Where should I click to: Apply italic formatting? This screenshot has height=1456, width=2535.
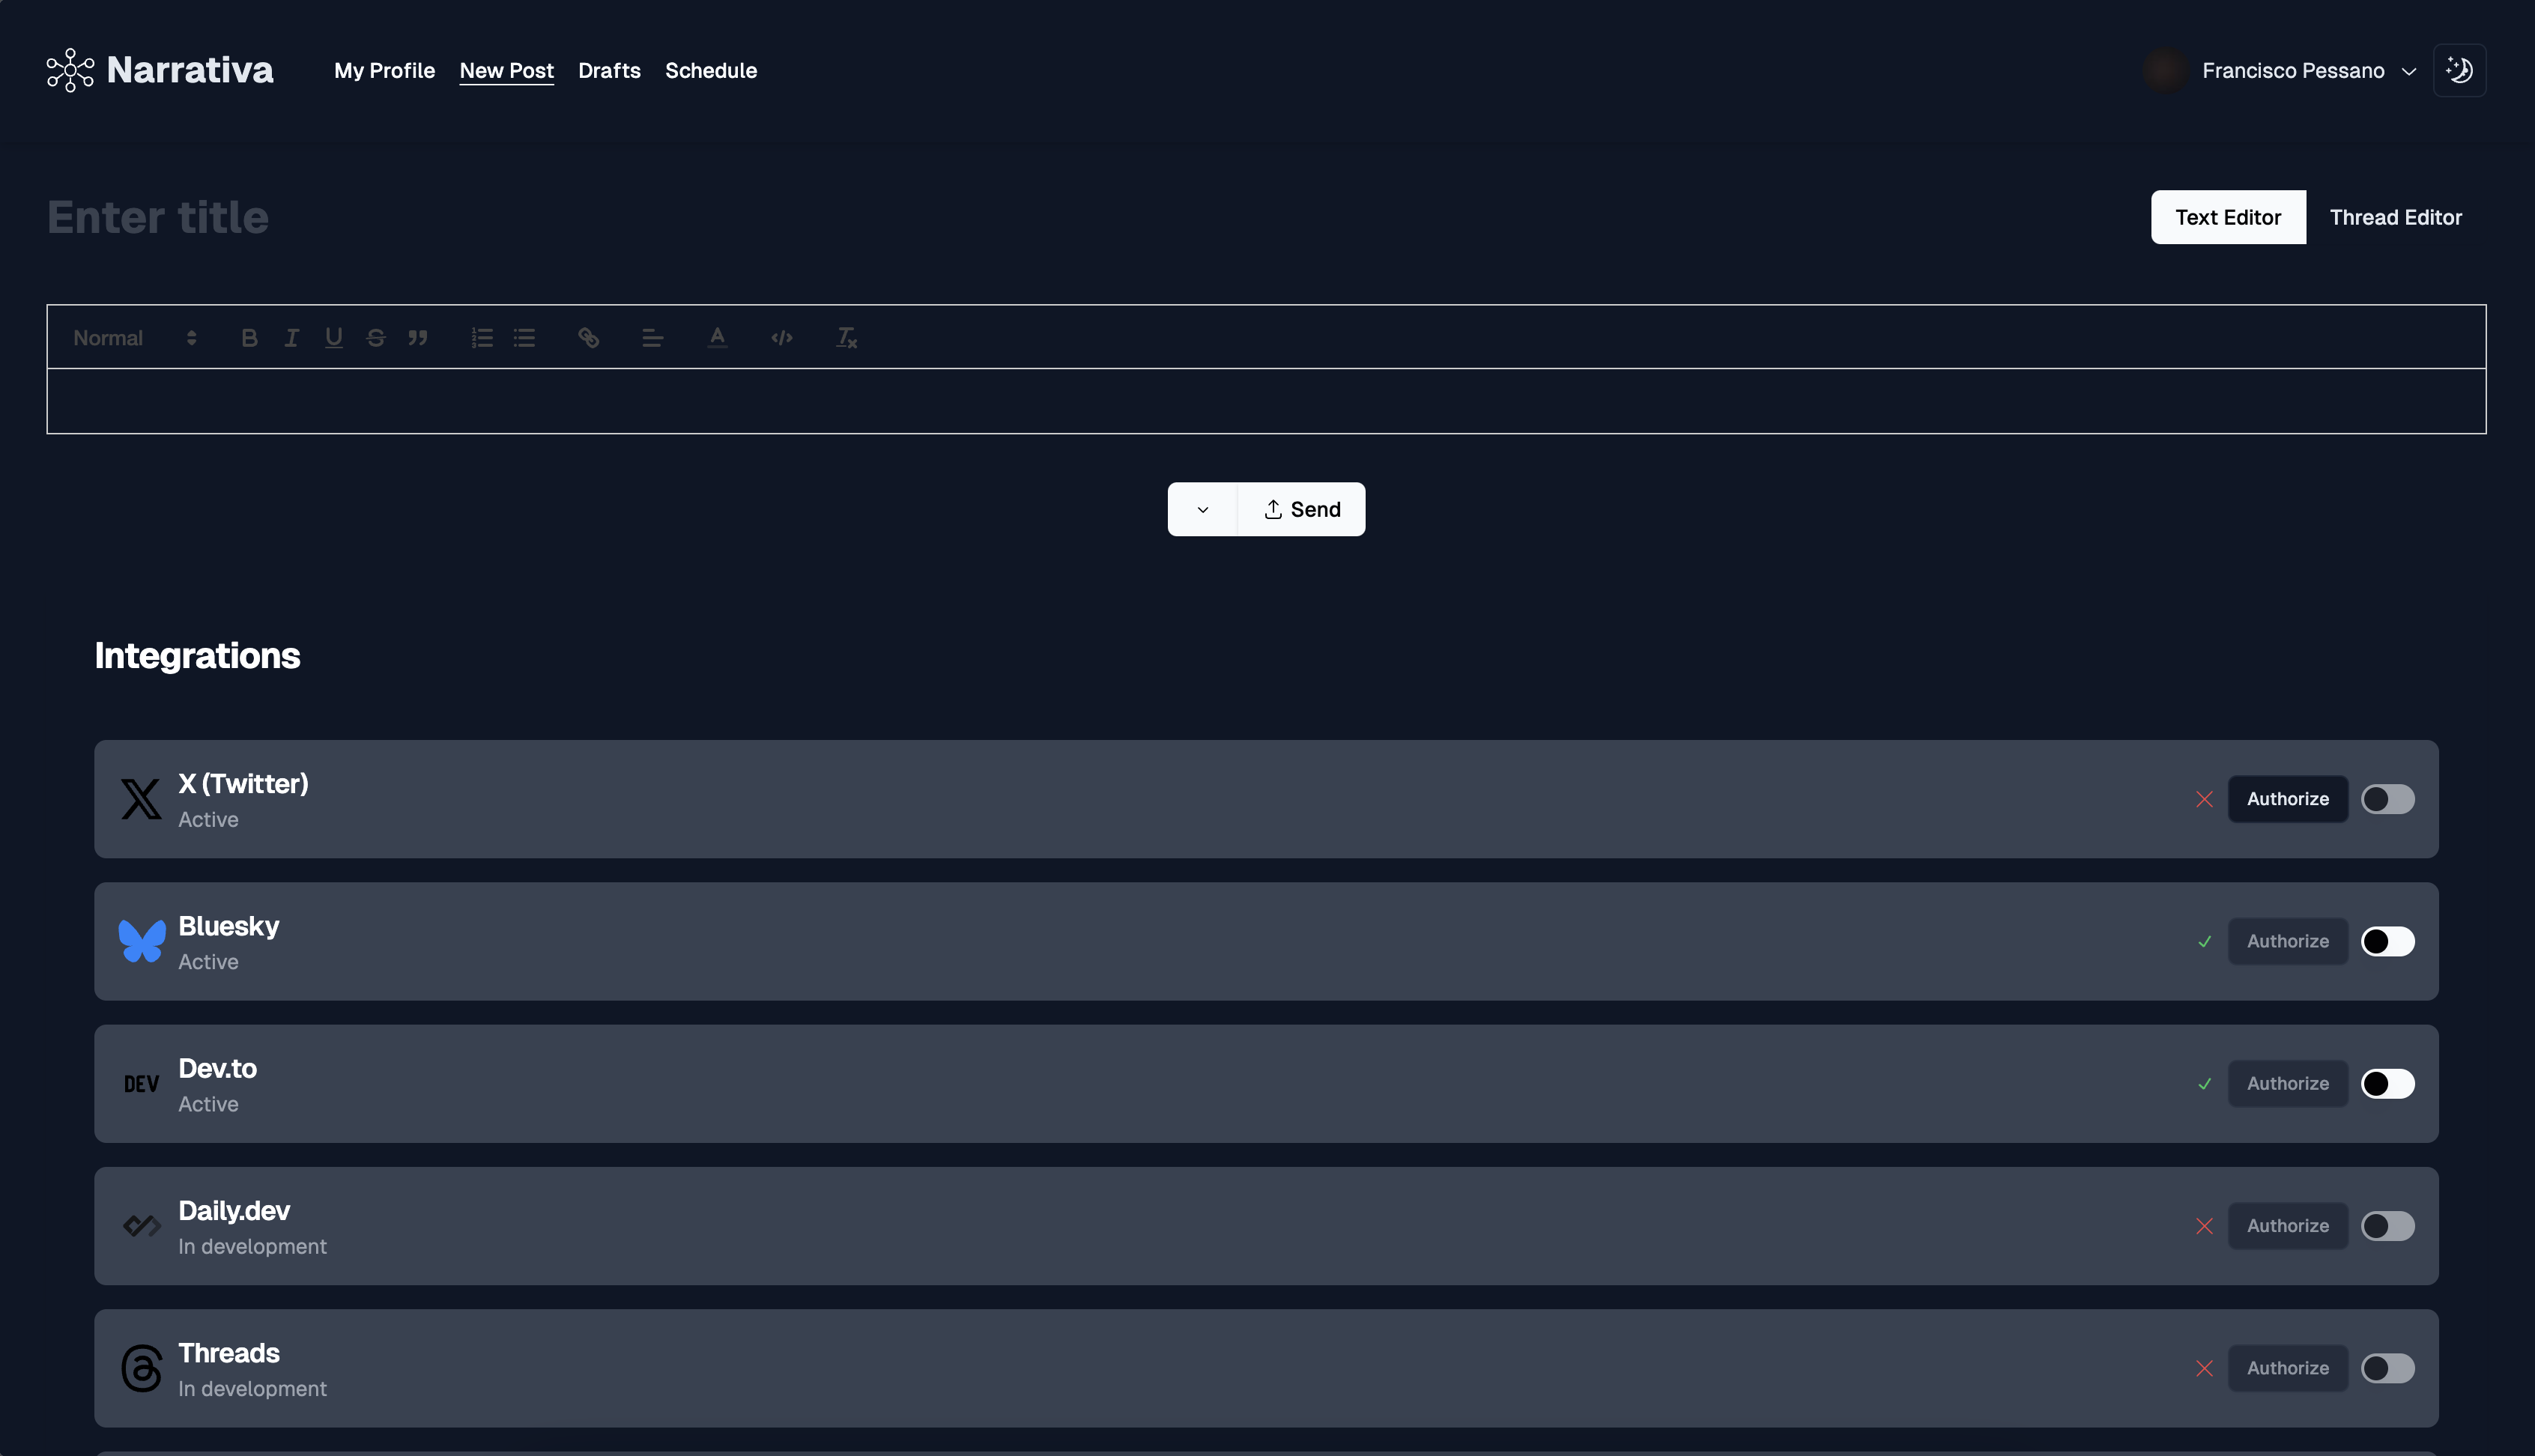click(291, 338)
